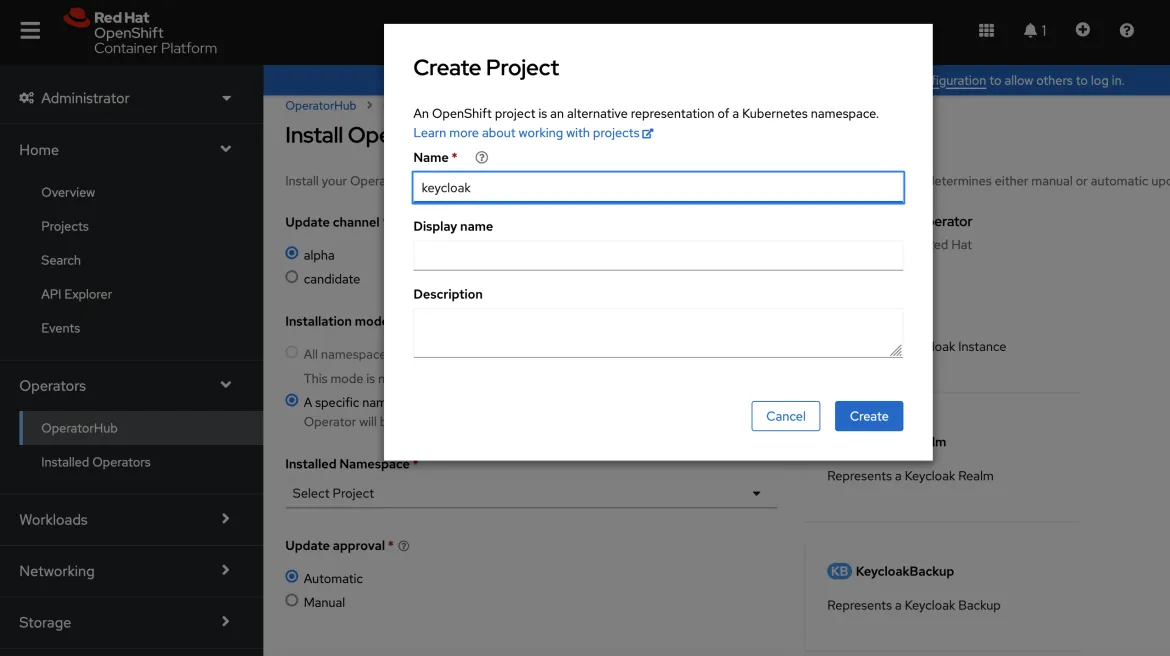
Task: Click the Name input containing keycloak
Action: tap(657, 187)
